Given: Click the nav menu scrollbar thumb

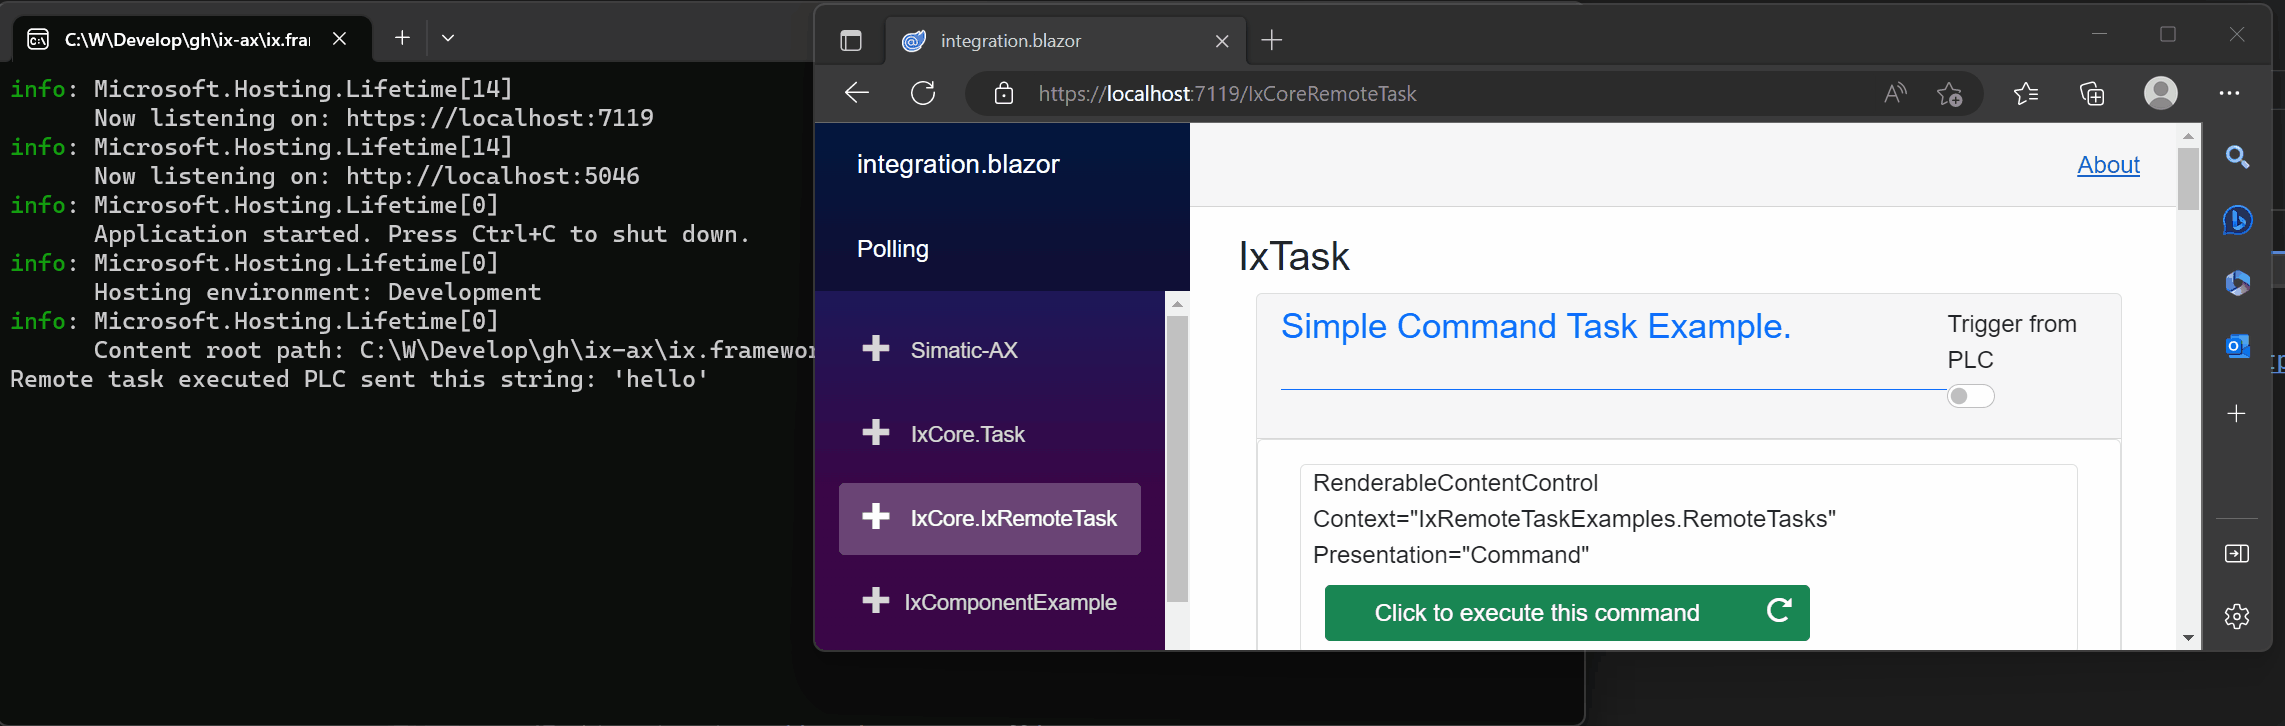Looking at the screenshot, I should pyautogui.click(x=1177, y=460).
